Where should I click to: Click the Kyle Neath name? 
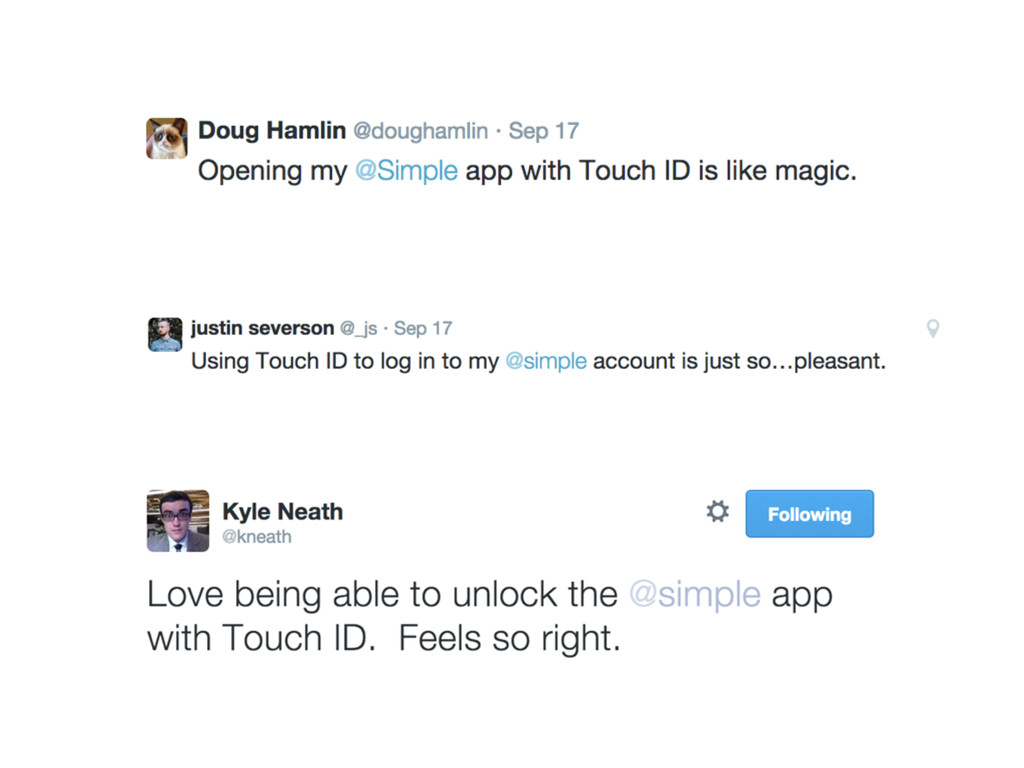point(282,511)
